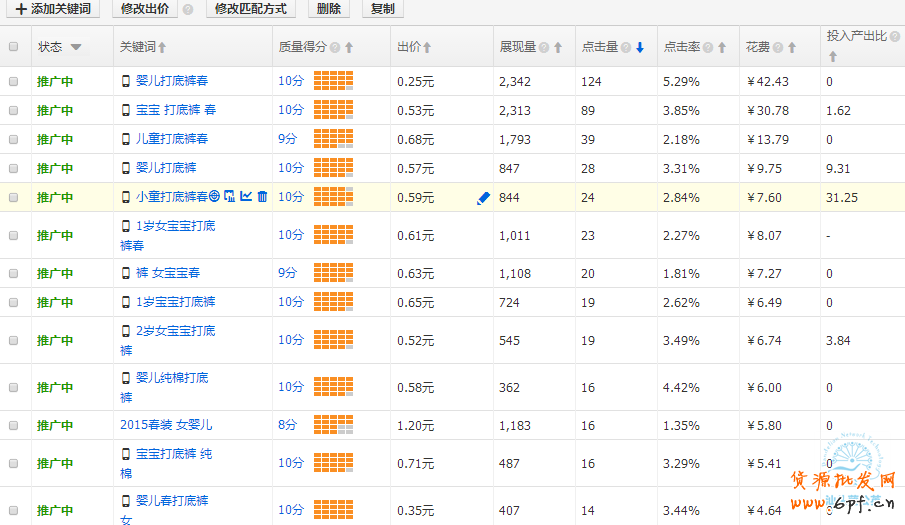This screenshot has height=525, width=905.
Task: Click the 删除 toolbar button
Action: point(328,9)
